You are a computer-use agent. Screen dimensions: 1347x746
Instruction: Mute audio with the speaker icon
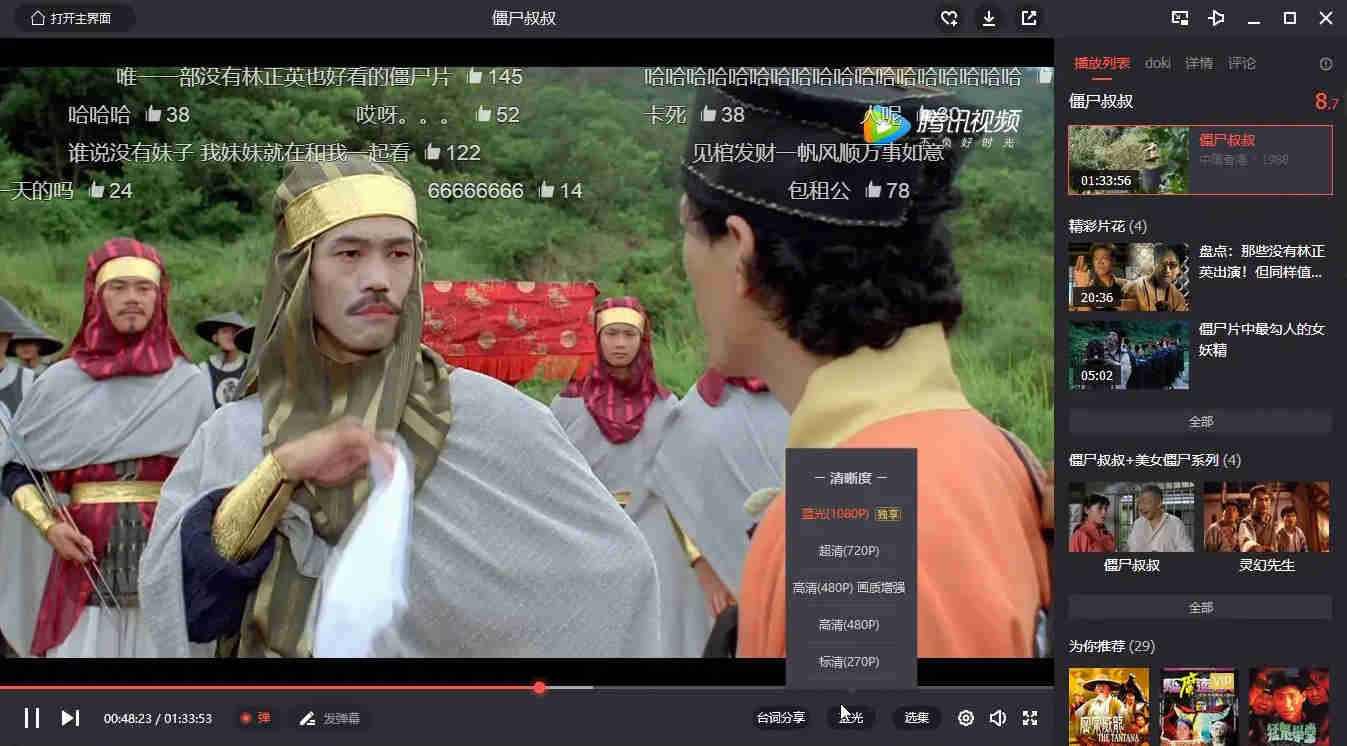pos(997,718)
